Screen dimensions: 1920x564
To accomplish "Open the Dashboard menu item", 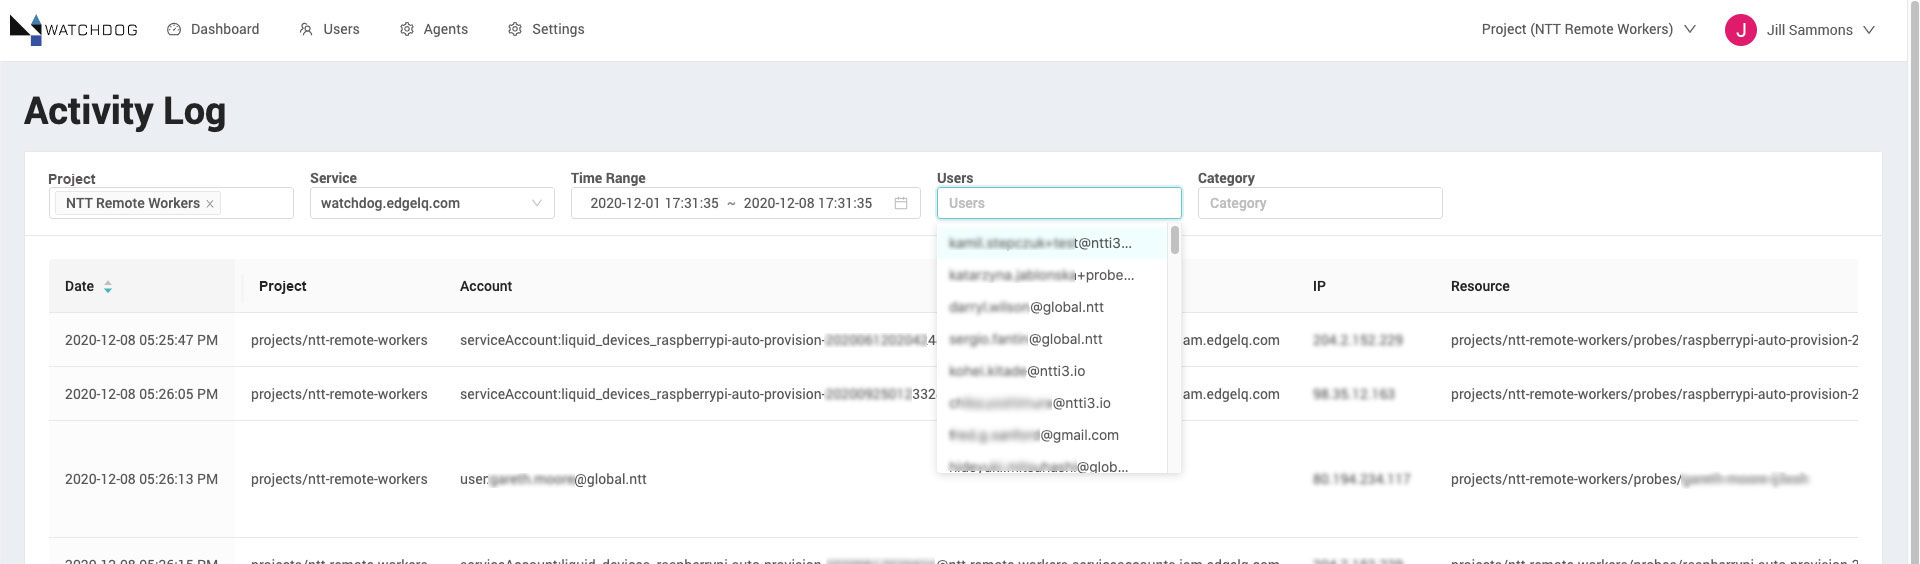I will point(213,29).
